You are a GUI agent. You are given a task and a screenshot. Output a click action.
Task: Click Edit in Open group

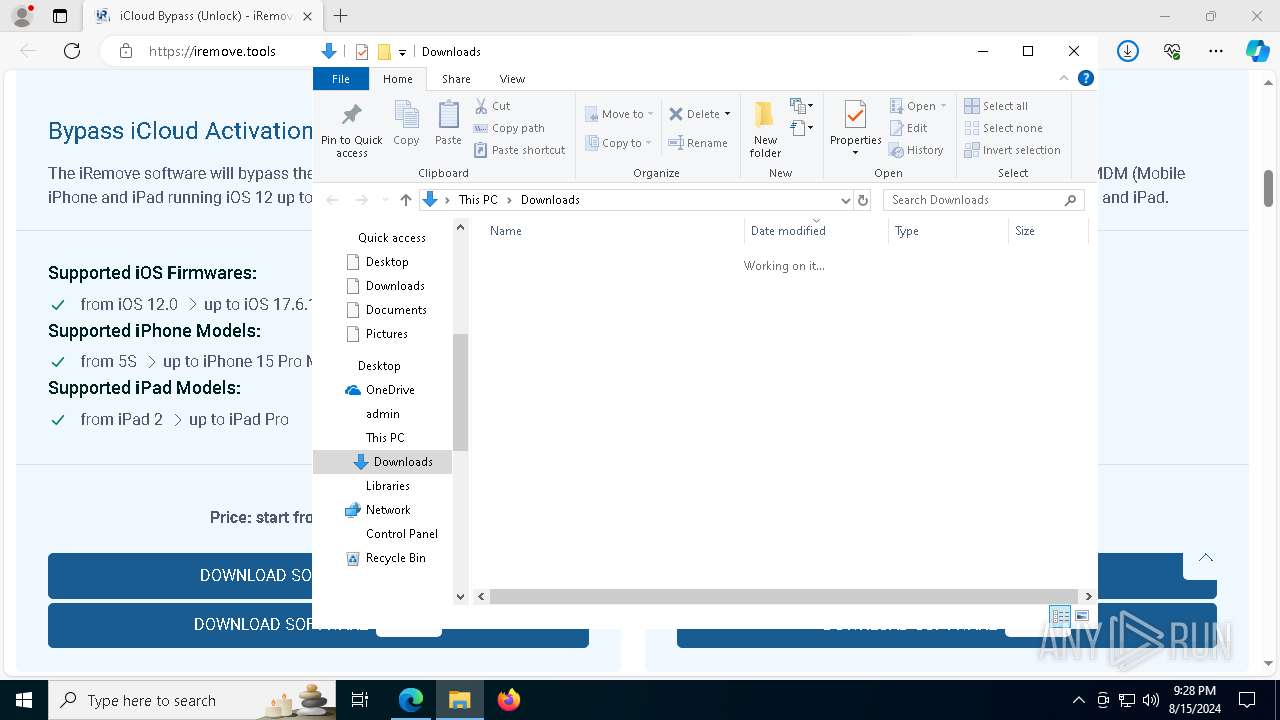tap(908, 128)
